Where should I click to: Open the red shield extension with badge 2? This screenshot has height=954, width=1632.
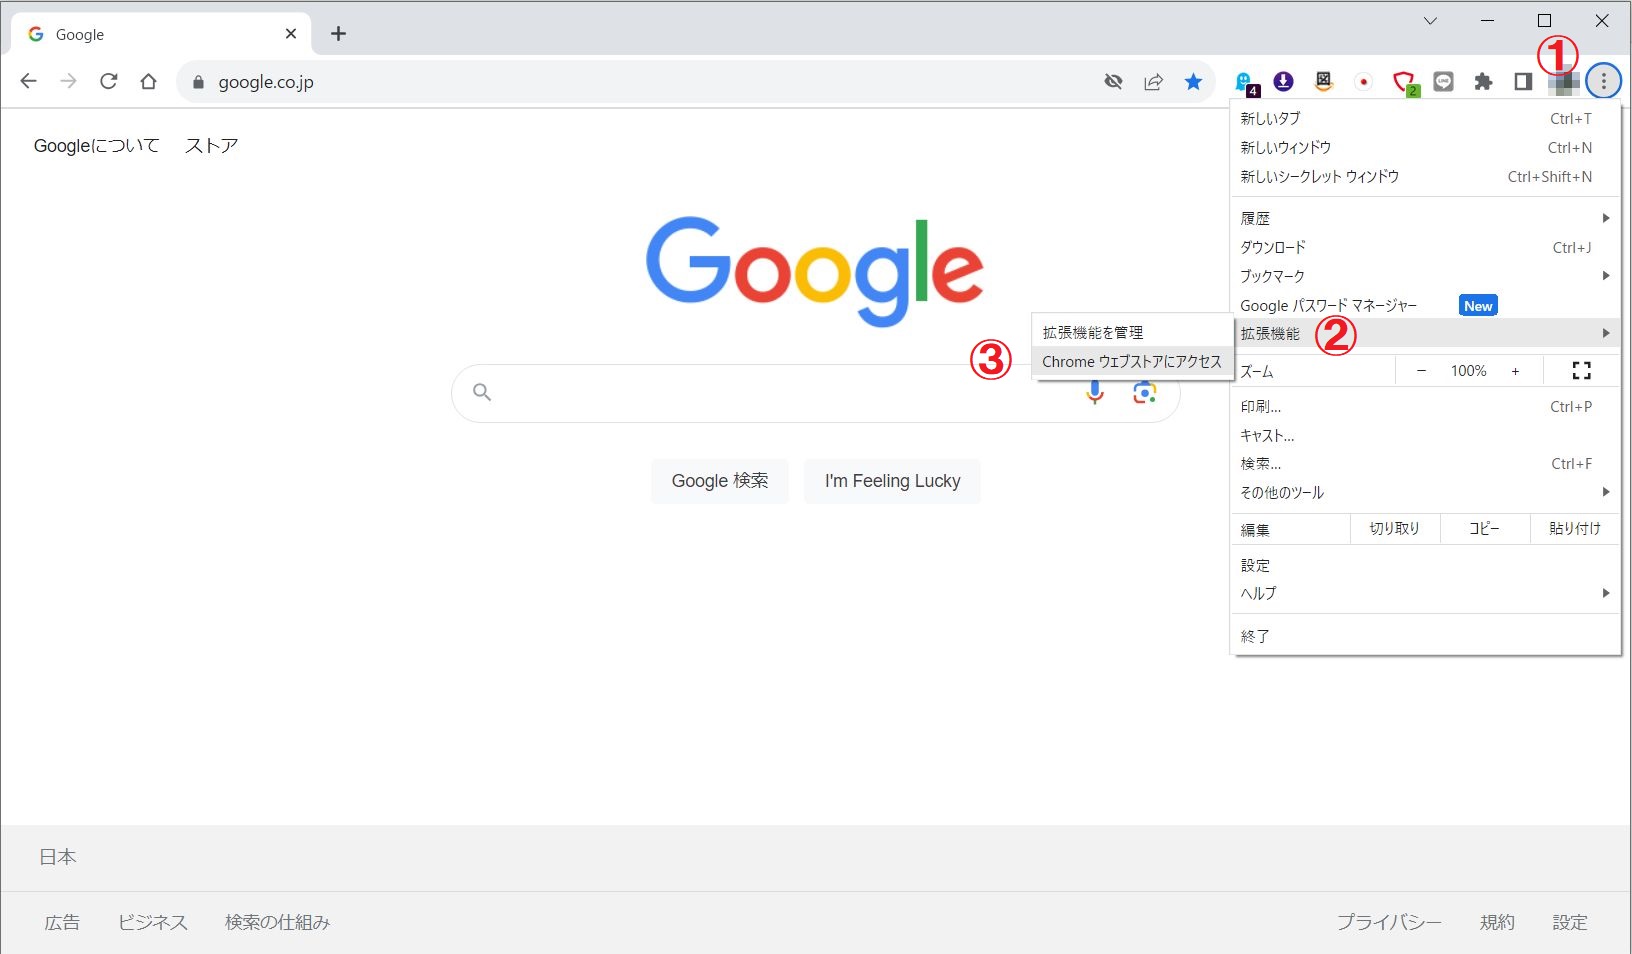coord(1405,83)
